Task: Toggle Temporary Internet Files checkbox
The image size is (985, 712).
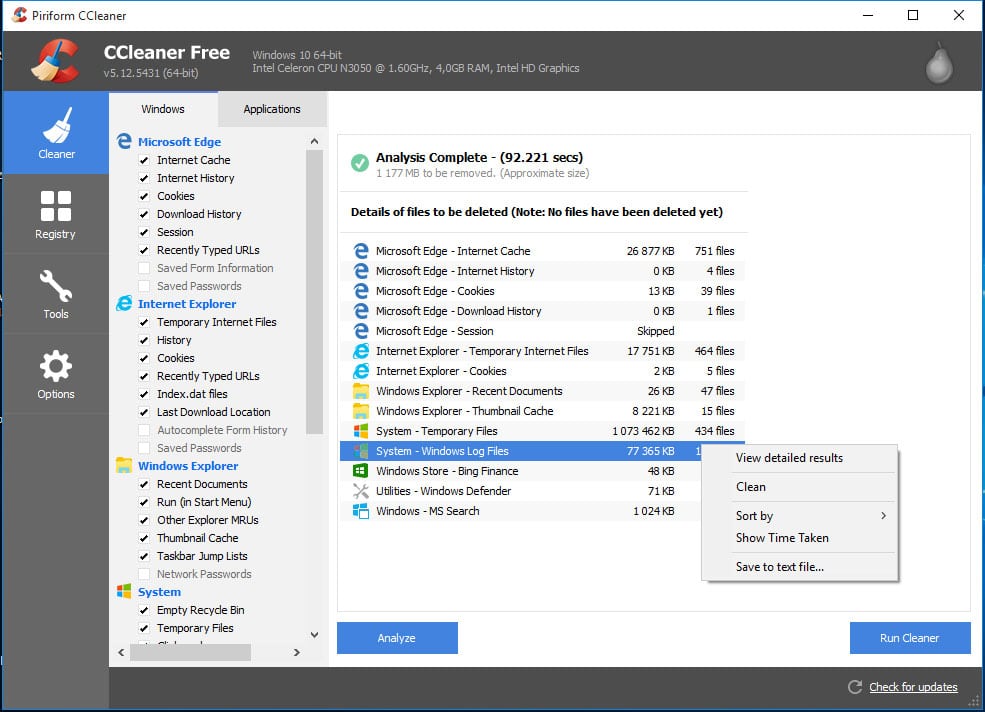Action: click(144, 322)
